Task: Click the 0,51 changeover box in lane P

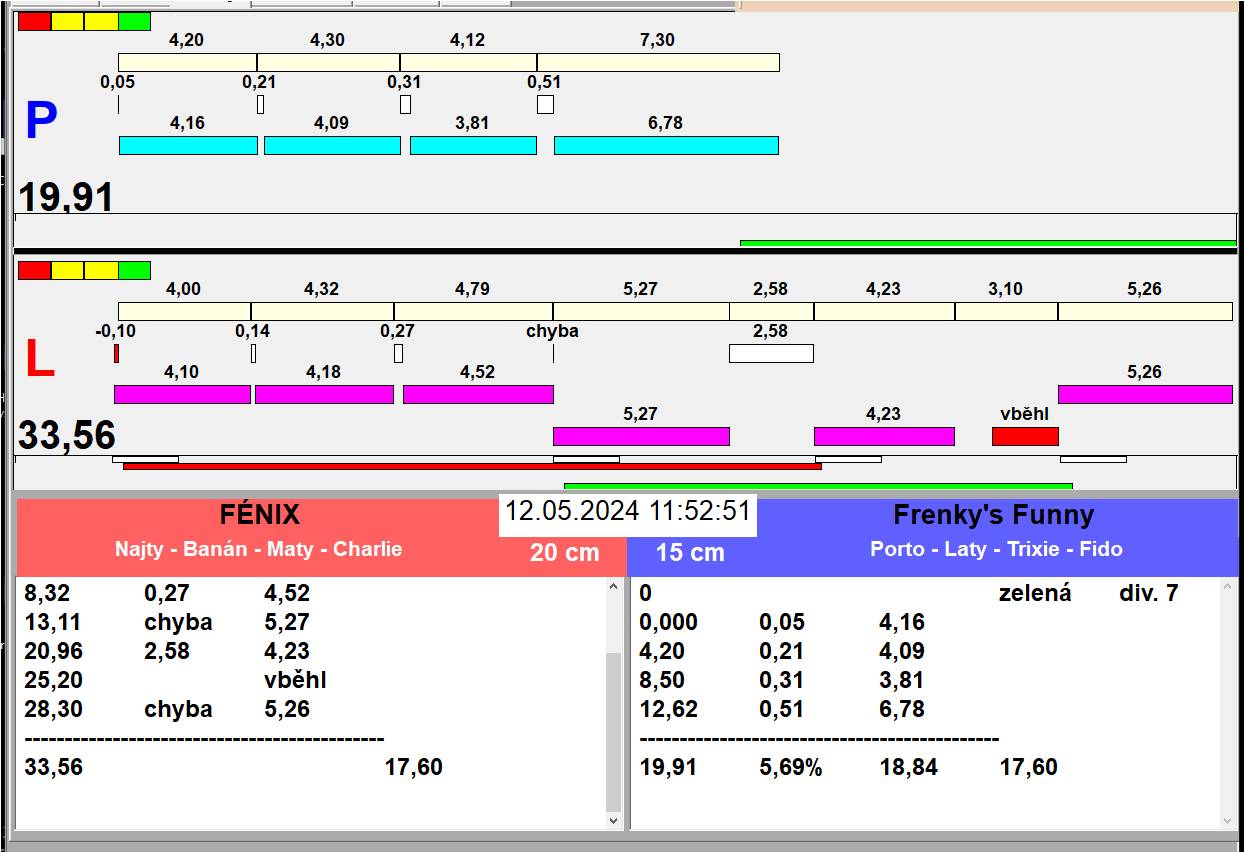Action: tap(545, 104)
